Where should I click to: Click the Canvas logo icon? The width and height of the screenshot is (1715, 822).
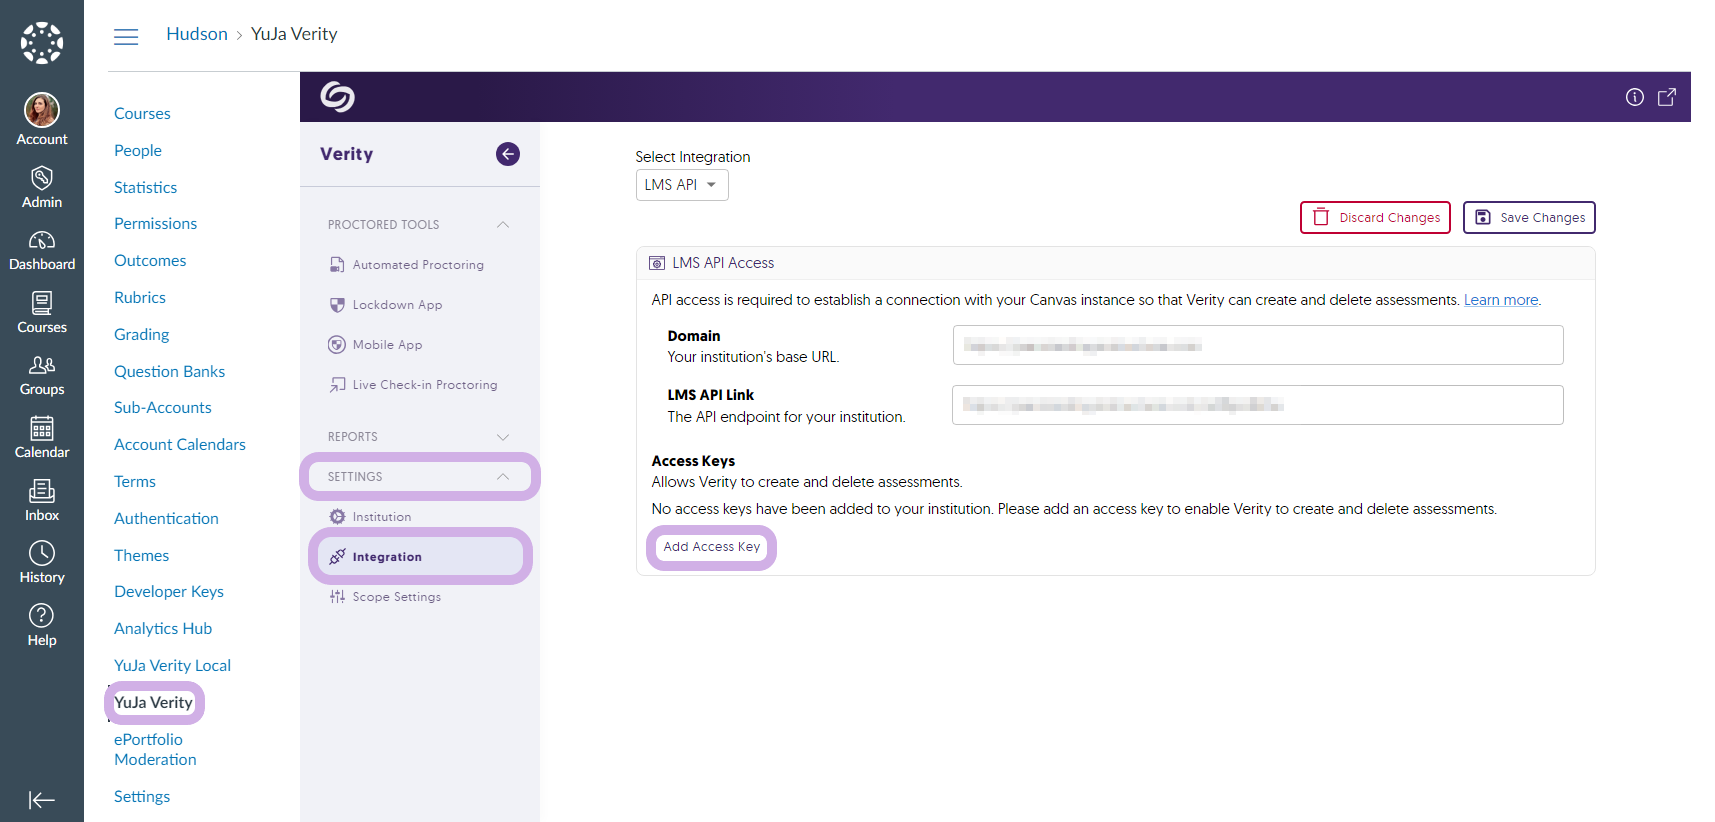(42, 43)
